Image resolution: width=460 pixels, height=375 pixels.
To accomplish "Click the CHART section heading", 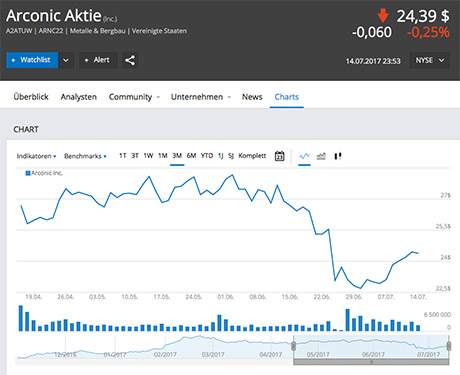I will pos(26,129).
